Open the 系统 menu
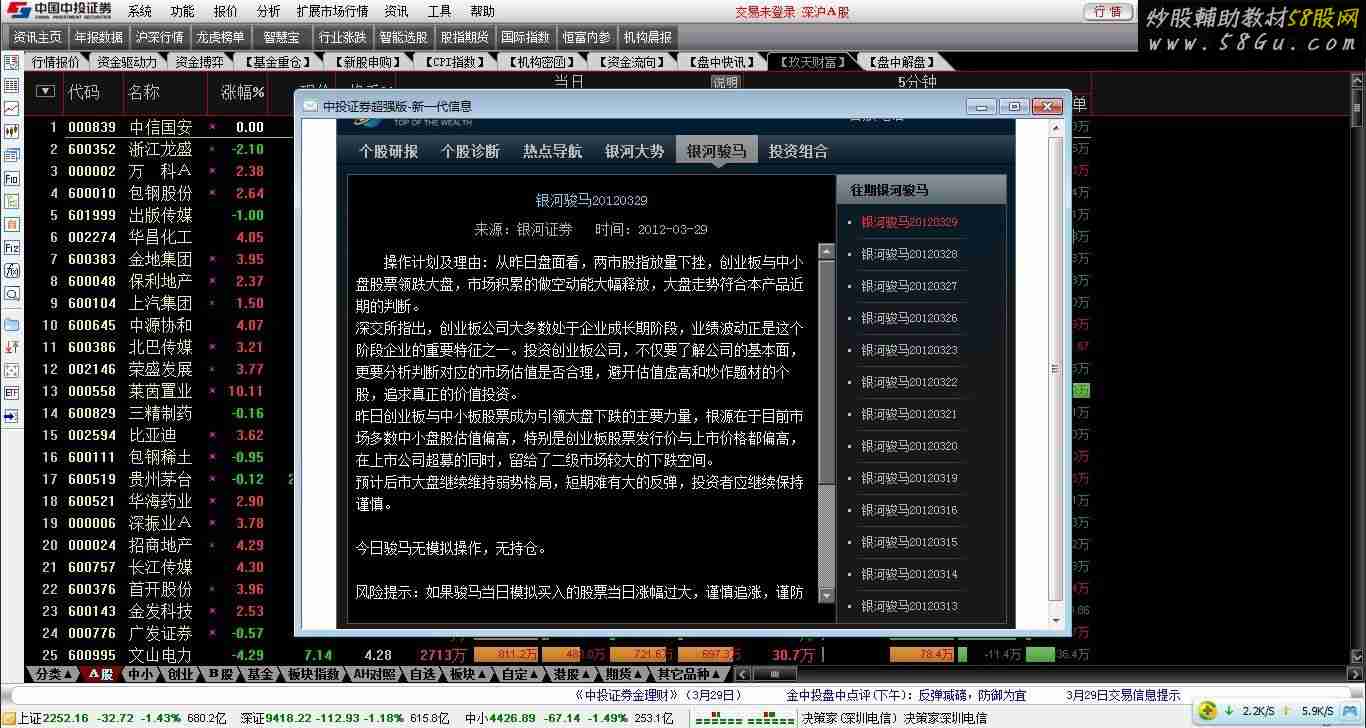The height and width of the screenshot is (728, 1366). click(x=140, y=12)
